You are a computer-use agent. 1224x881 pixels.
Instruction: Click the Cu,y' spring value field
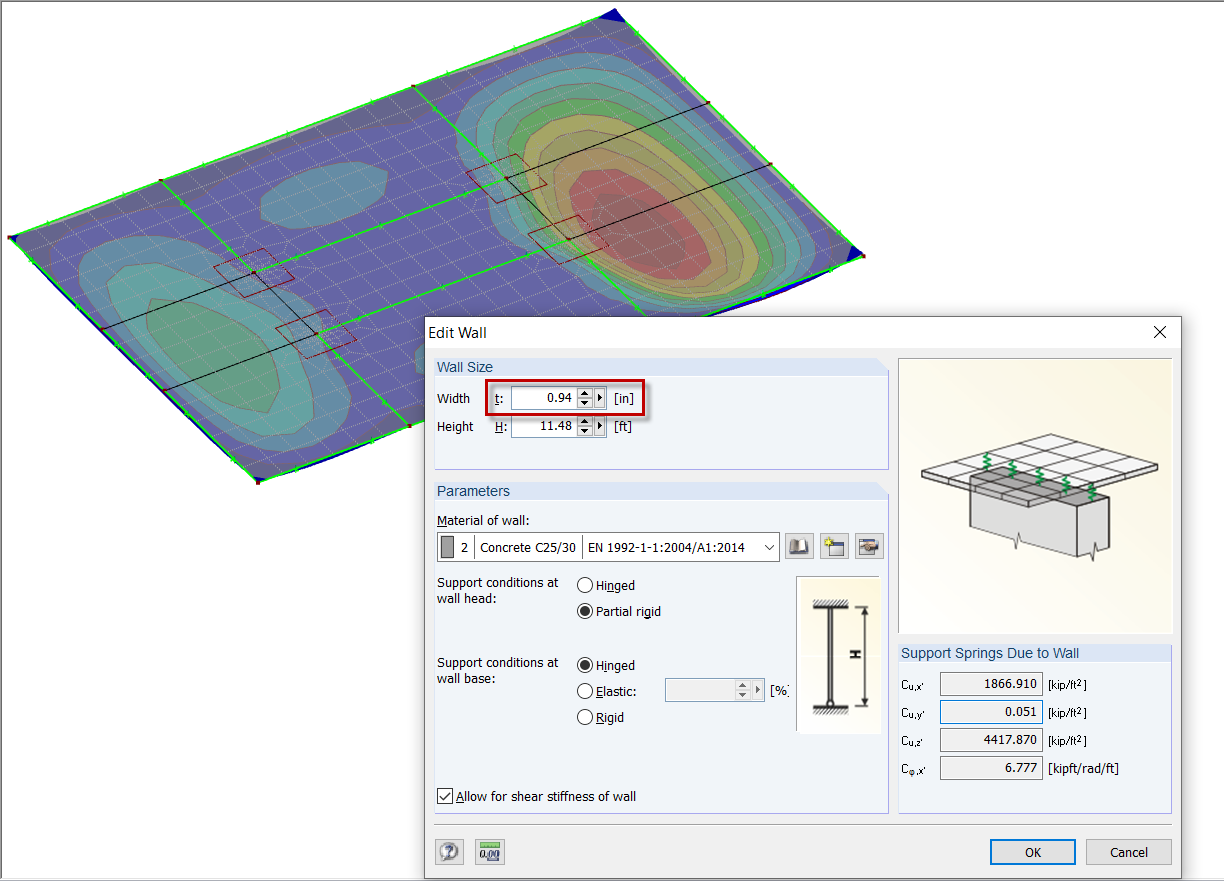pyautogui.click(x=990, y=711)
